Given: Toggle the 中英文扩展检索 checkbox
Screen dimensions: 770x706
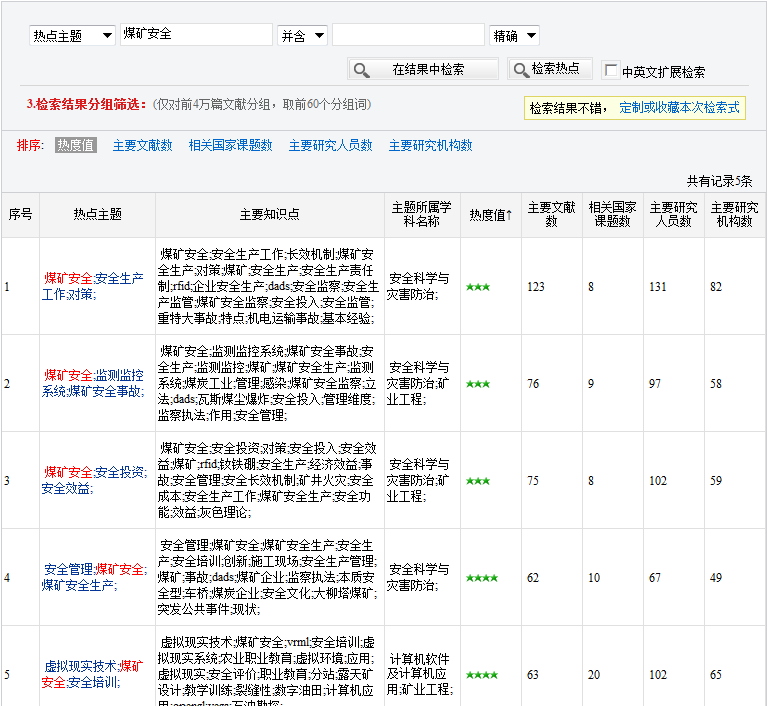Looking at the screenshot, I should coord(610,70).
